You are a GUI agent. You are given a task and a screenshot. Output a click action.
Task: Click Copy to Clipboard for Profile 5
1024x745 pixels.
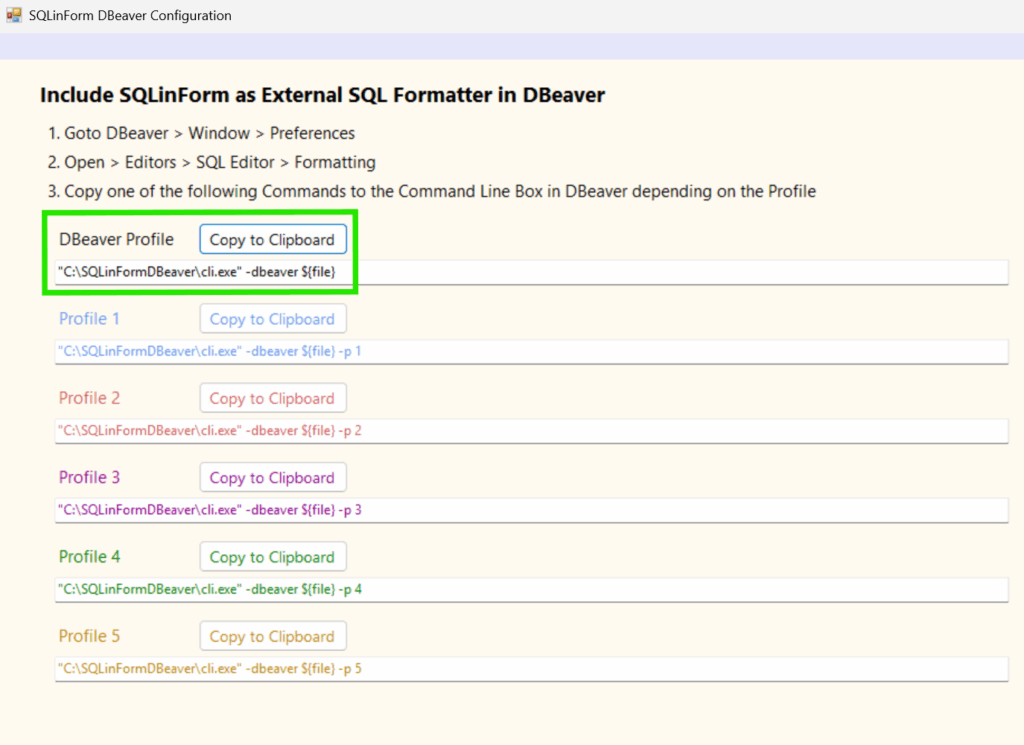pyautogui.click(x=272, y=635)
